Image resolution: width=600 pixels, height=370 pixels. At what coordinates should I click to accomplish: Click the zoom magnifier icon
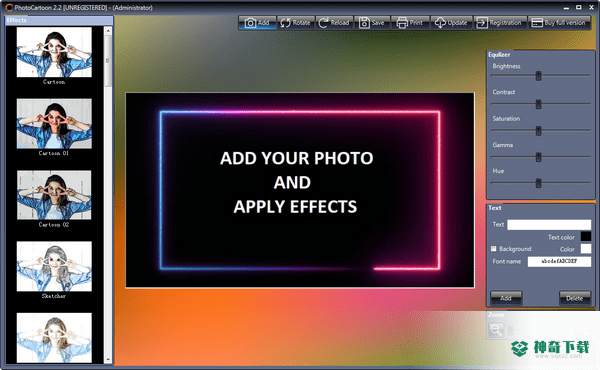(x=496, y=330)
